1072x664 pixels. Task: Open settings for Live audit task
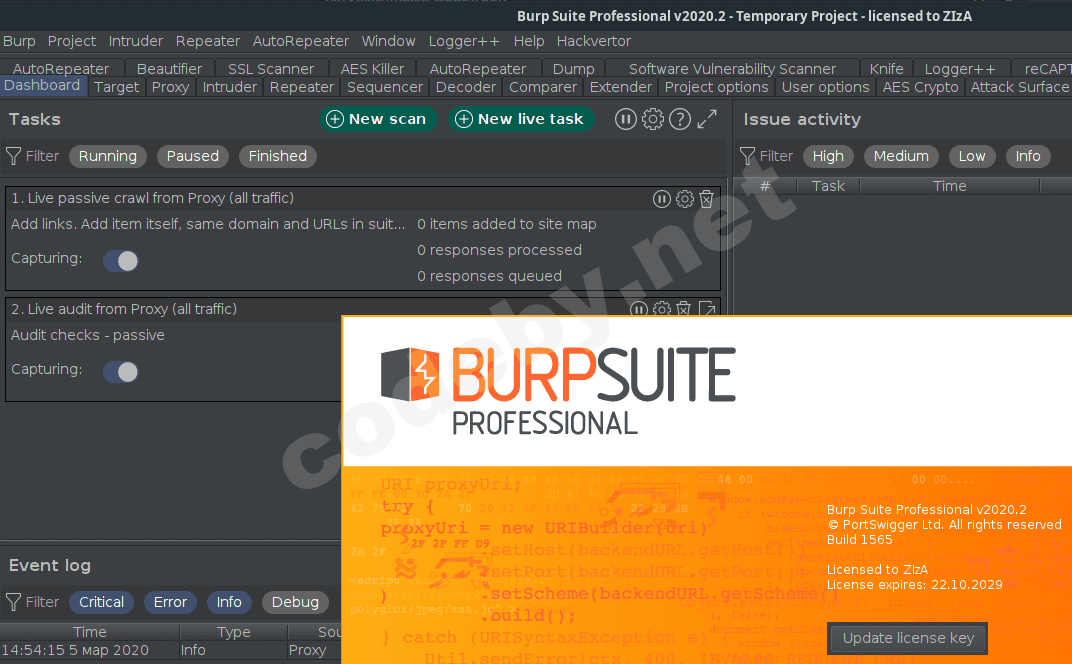point(662,309)
